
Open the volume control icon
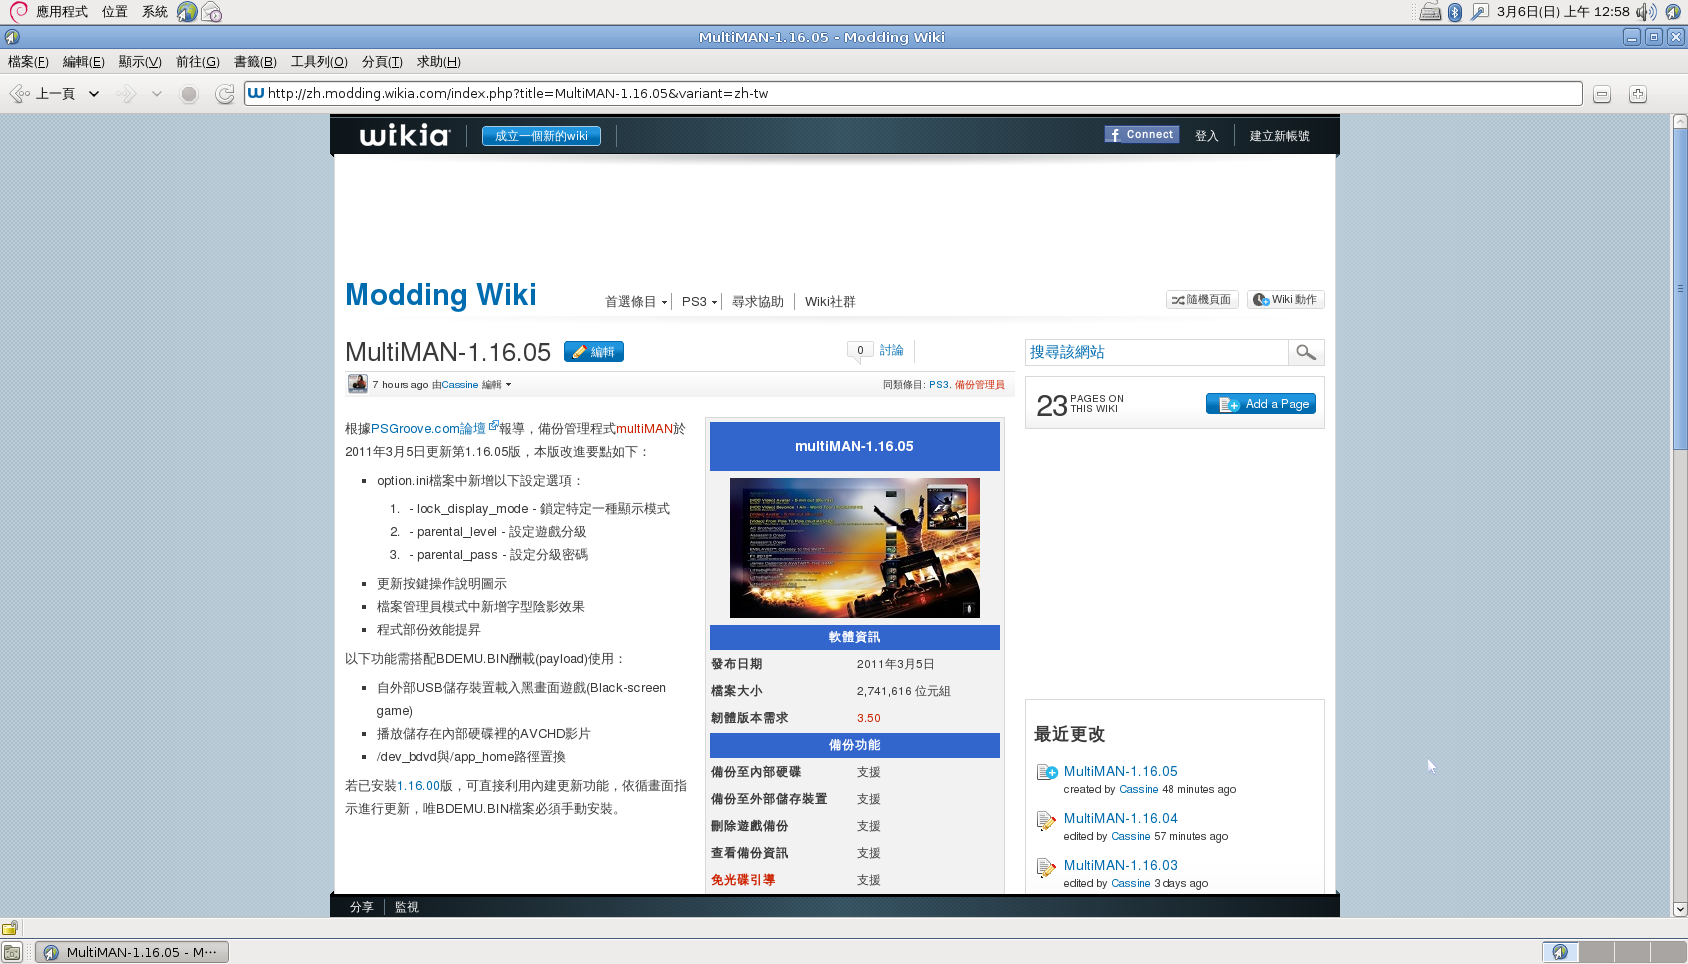[1646, 12]
